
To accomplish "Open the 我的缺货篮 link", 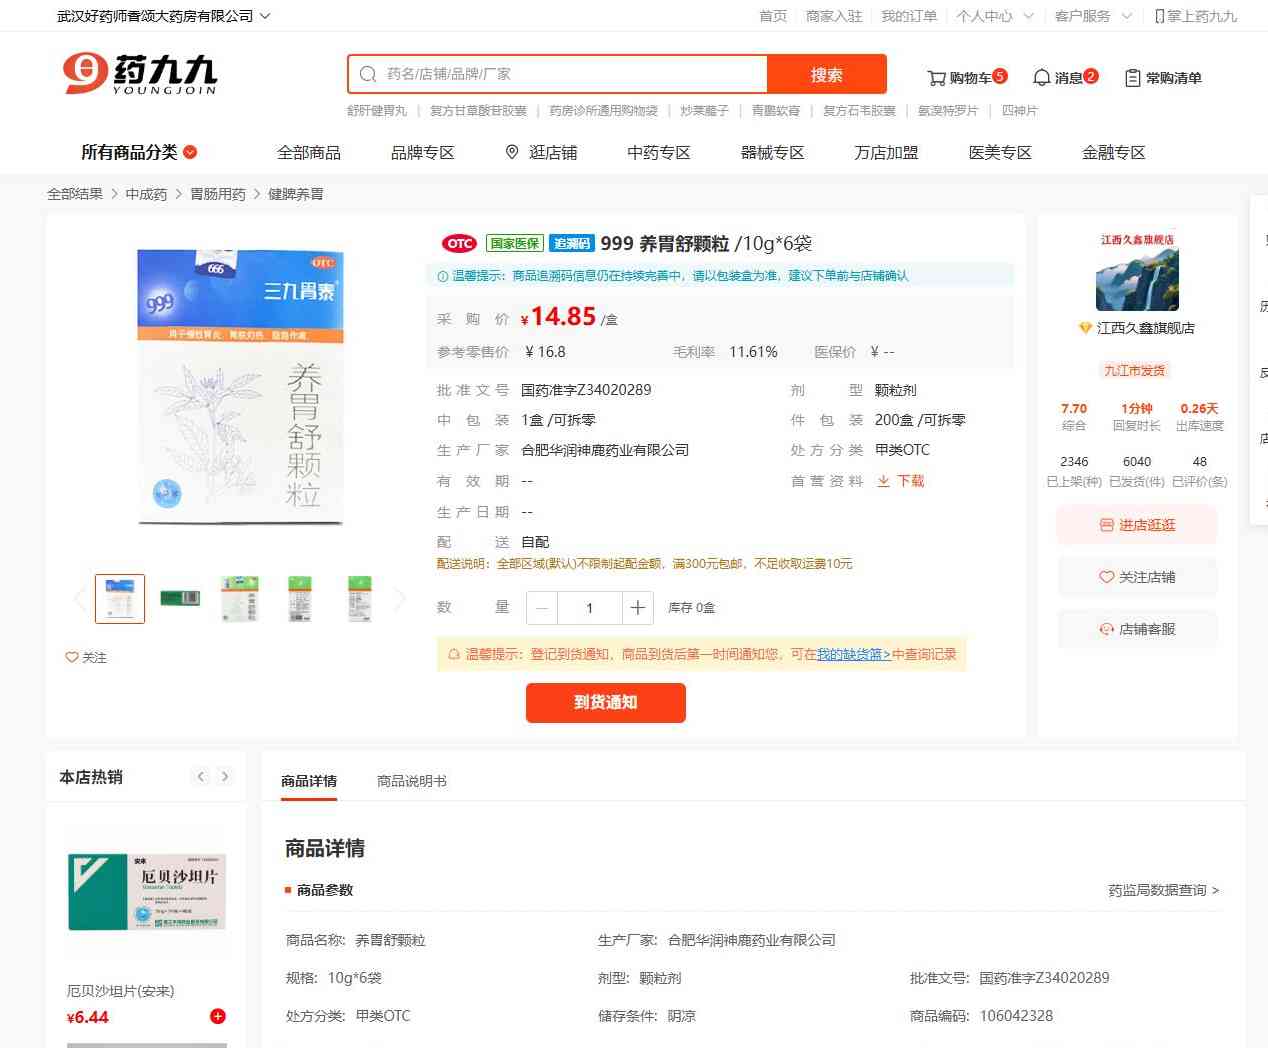I will (x=853, y=654).
